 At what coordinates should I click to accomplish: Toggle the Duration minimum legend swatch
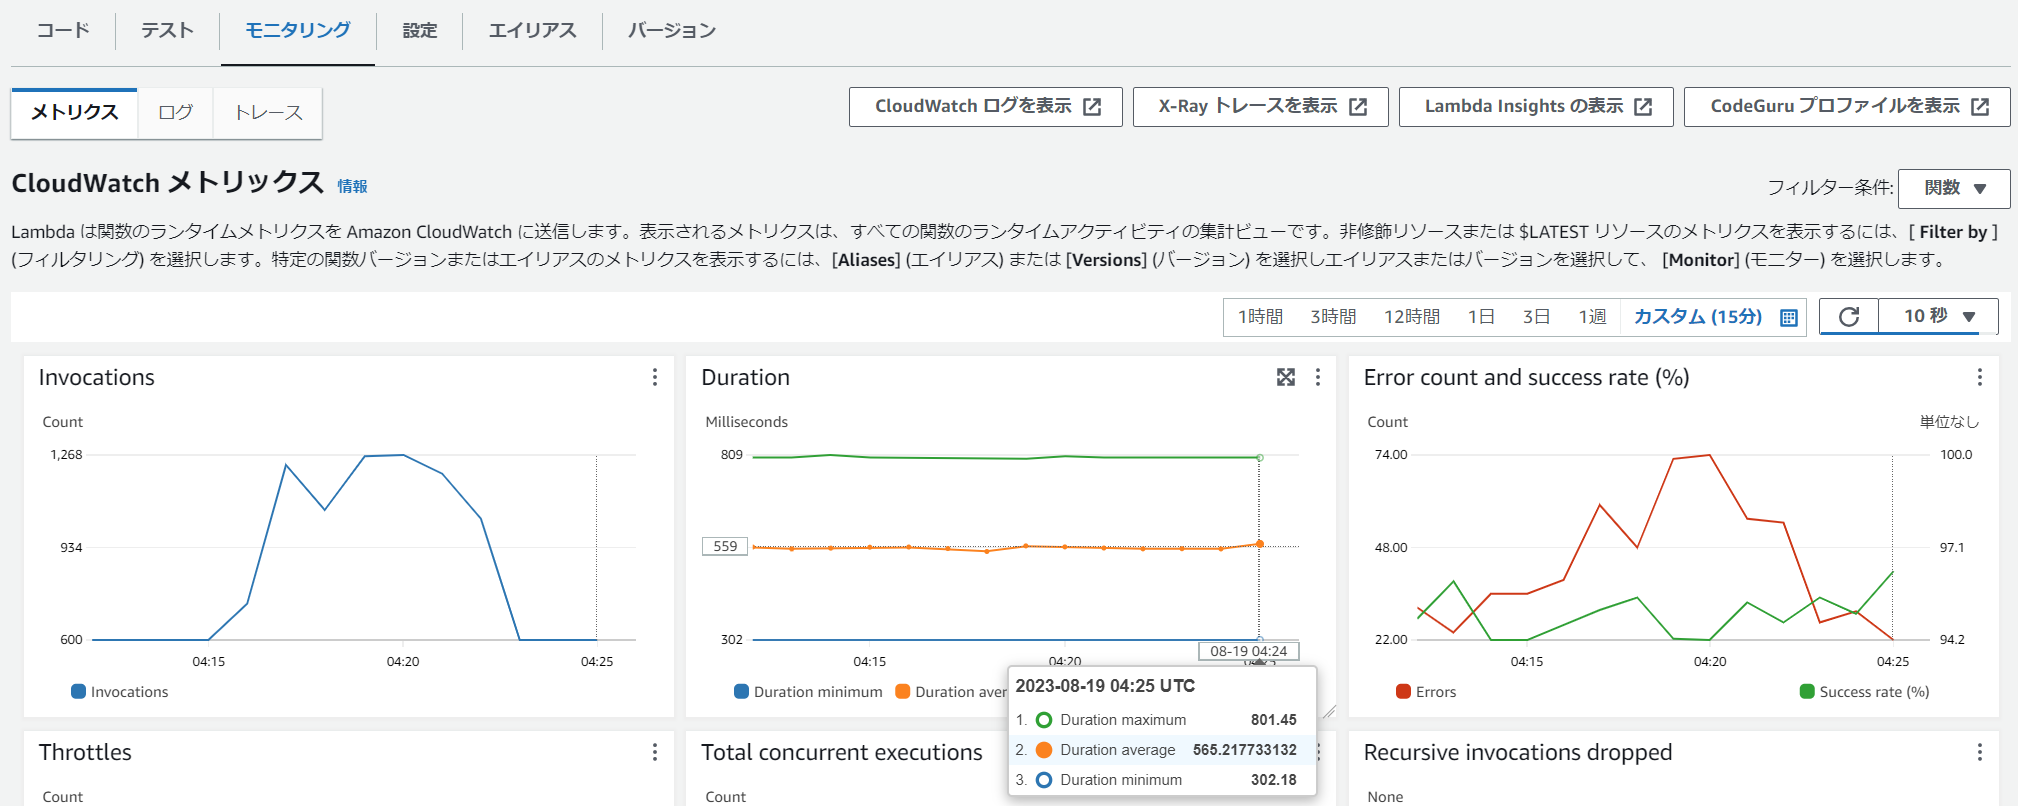[741, 691]
